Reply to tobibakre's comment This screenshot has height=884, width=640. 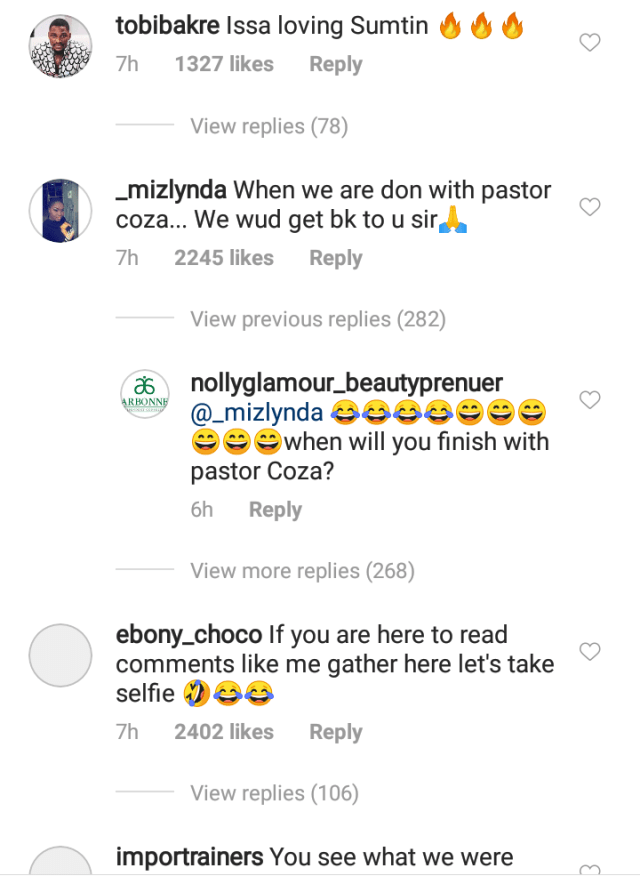point(335,64)
